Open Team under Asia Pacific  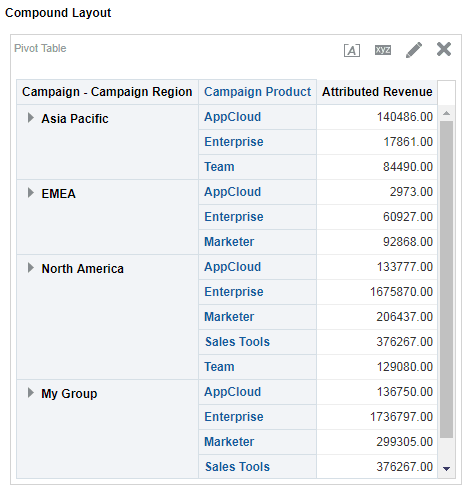click(219, 167)
